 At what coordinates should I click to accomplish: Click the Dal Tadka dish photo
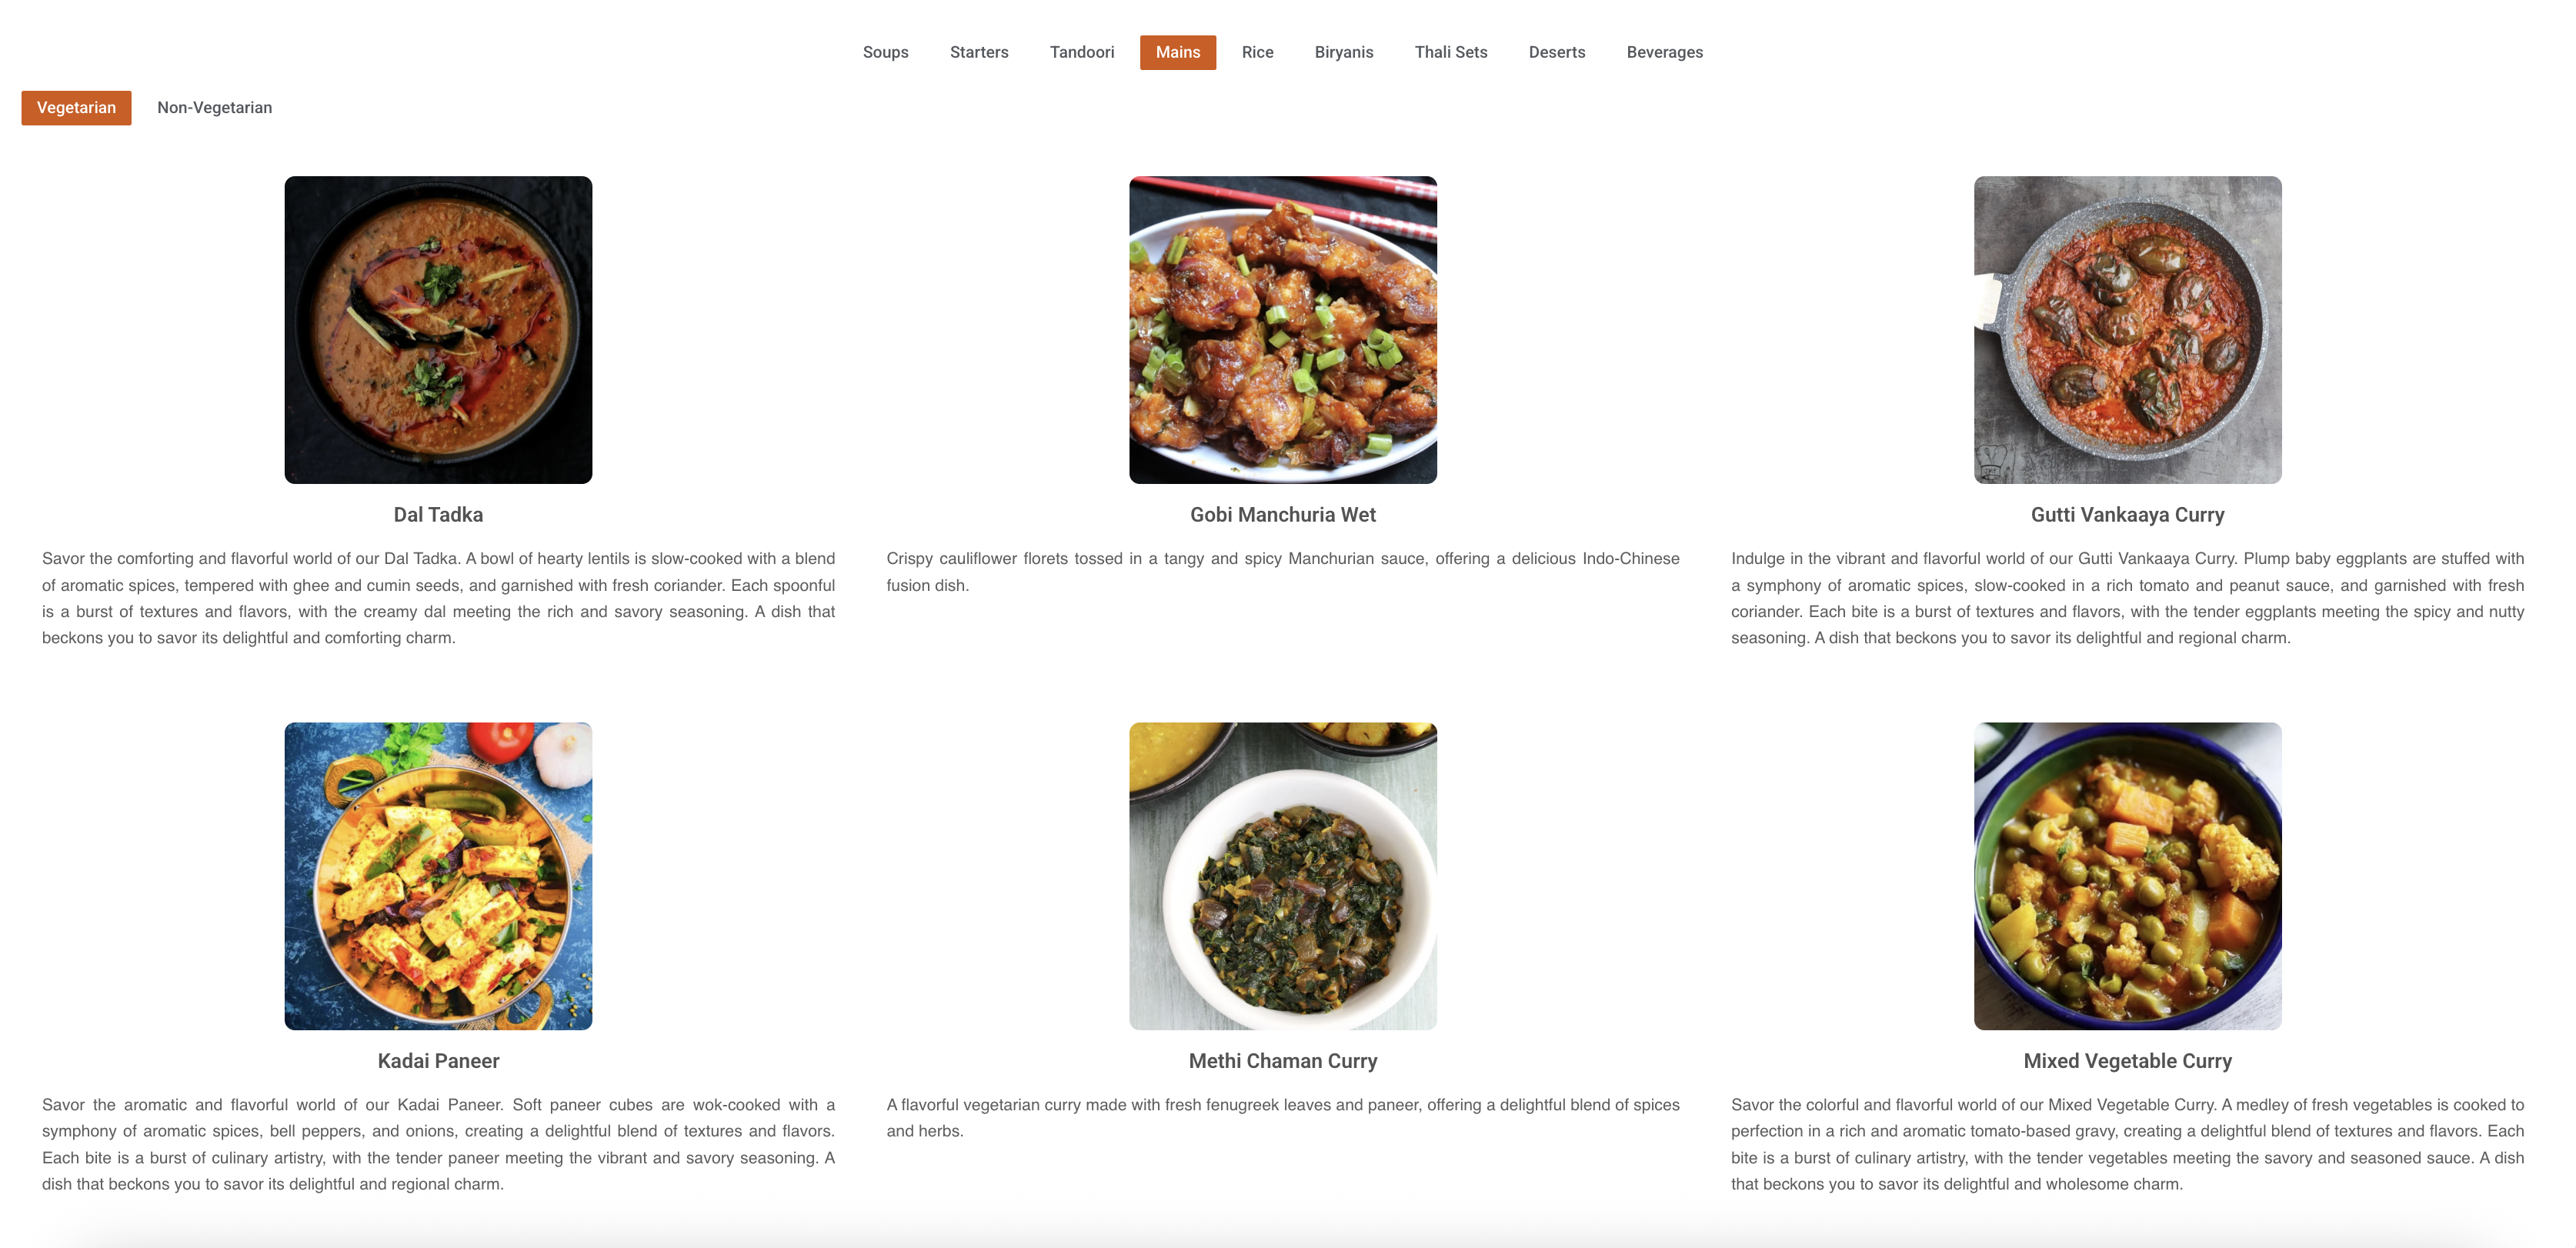click(x=438, y=330)
